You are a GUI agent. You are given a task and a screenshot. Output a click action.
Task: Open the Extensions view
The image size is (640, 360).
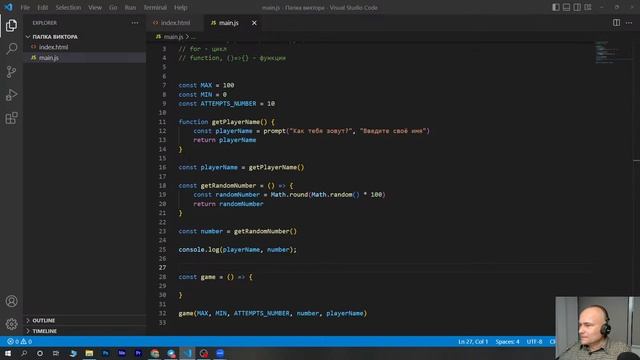coord(11,118)
